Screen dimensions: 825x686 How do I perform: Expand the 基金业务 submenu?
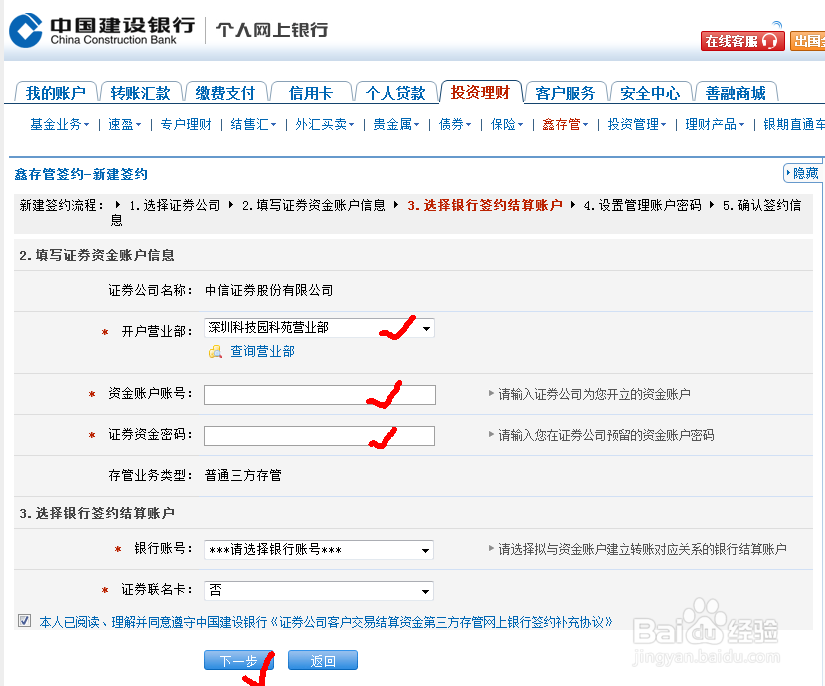coord(59,125)
